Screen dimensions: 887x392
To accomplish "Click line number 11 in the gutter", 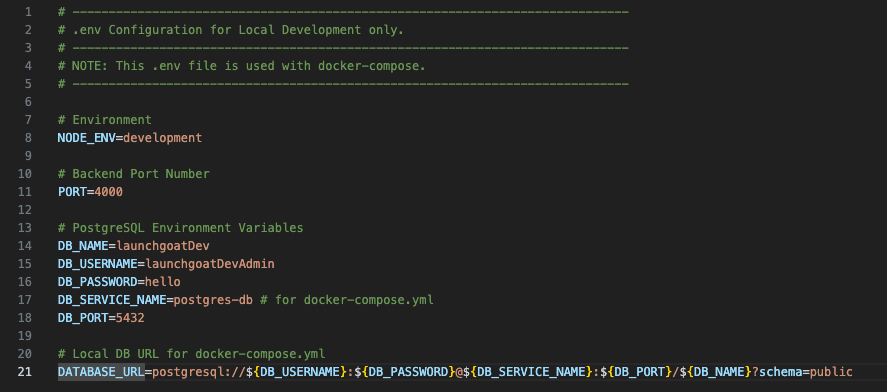I will 25,192.
